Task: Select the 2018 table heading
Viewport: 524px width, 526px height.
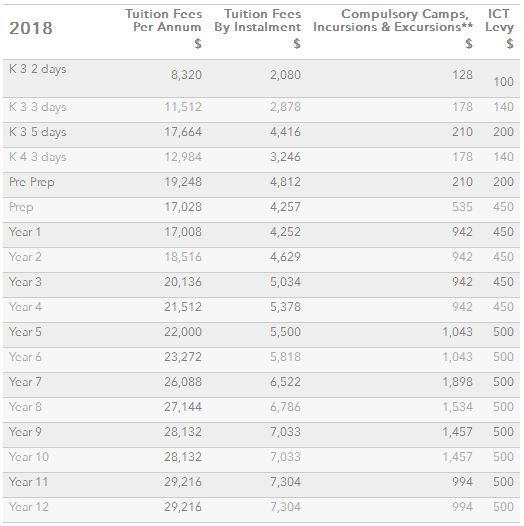Action: 31,28
